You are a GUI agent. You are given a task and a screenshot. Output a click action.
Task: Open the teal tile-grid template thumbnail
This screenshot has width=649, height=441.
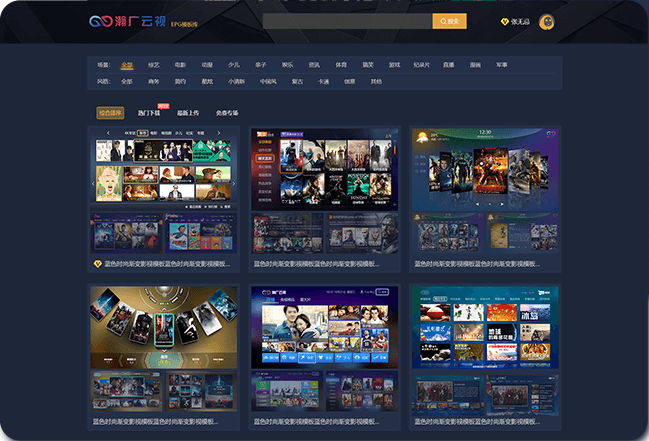coord(485,327)
